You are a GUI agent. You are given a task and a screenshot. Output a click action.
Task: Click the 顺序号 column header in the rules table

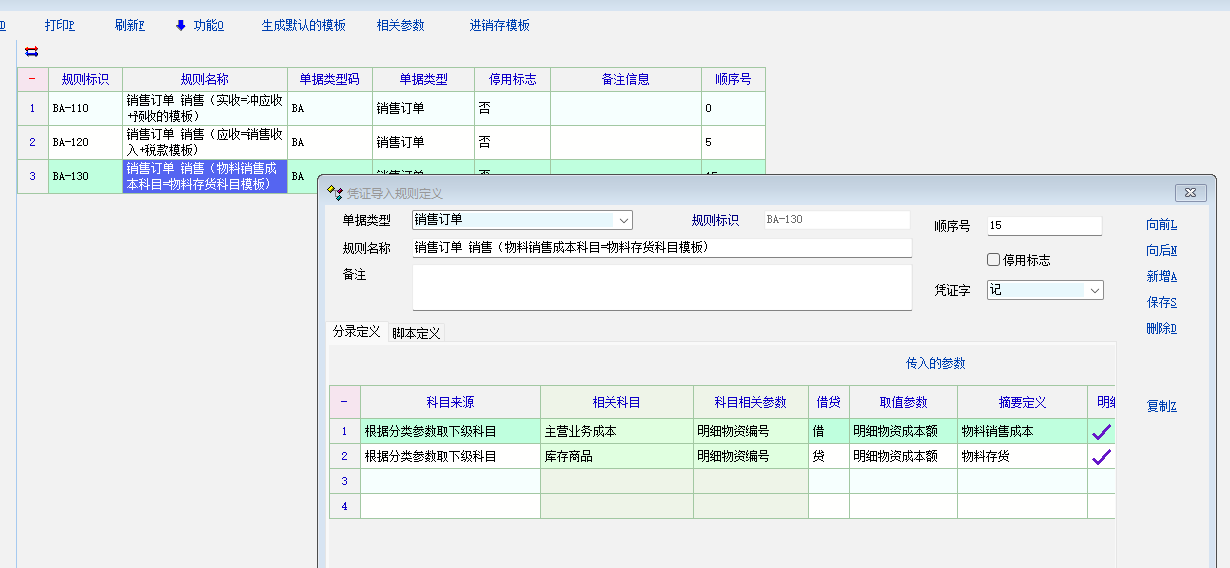coord(733,80)
